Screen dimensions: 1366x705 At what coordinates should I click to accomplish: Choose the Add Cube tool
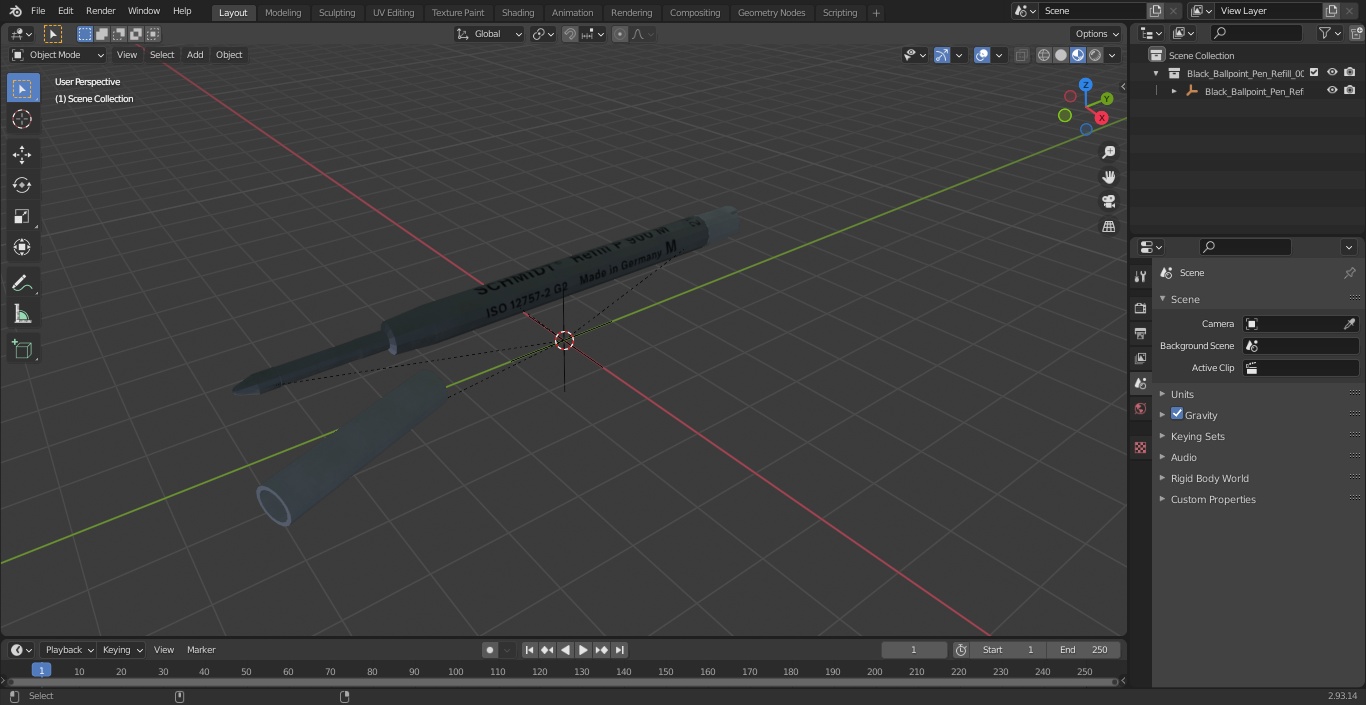pyautogui.click(x=22, y=349)
